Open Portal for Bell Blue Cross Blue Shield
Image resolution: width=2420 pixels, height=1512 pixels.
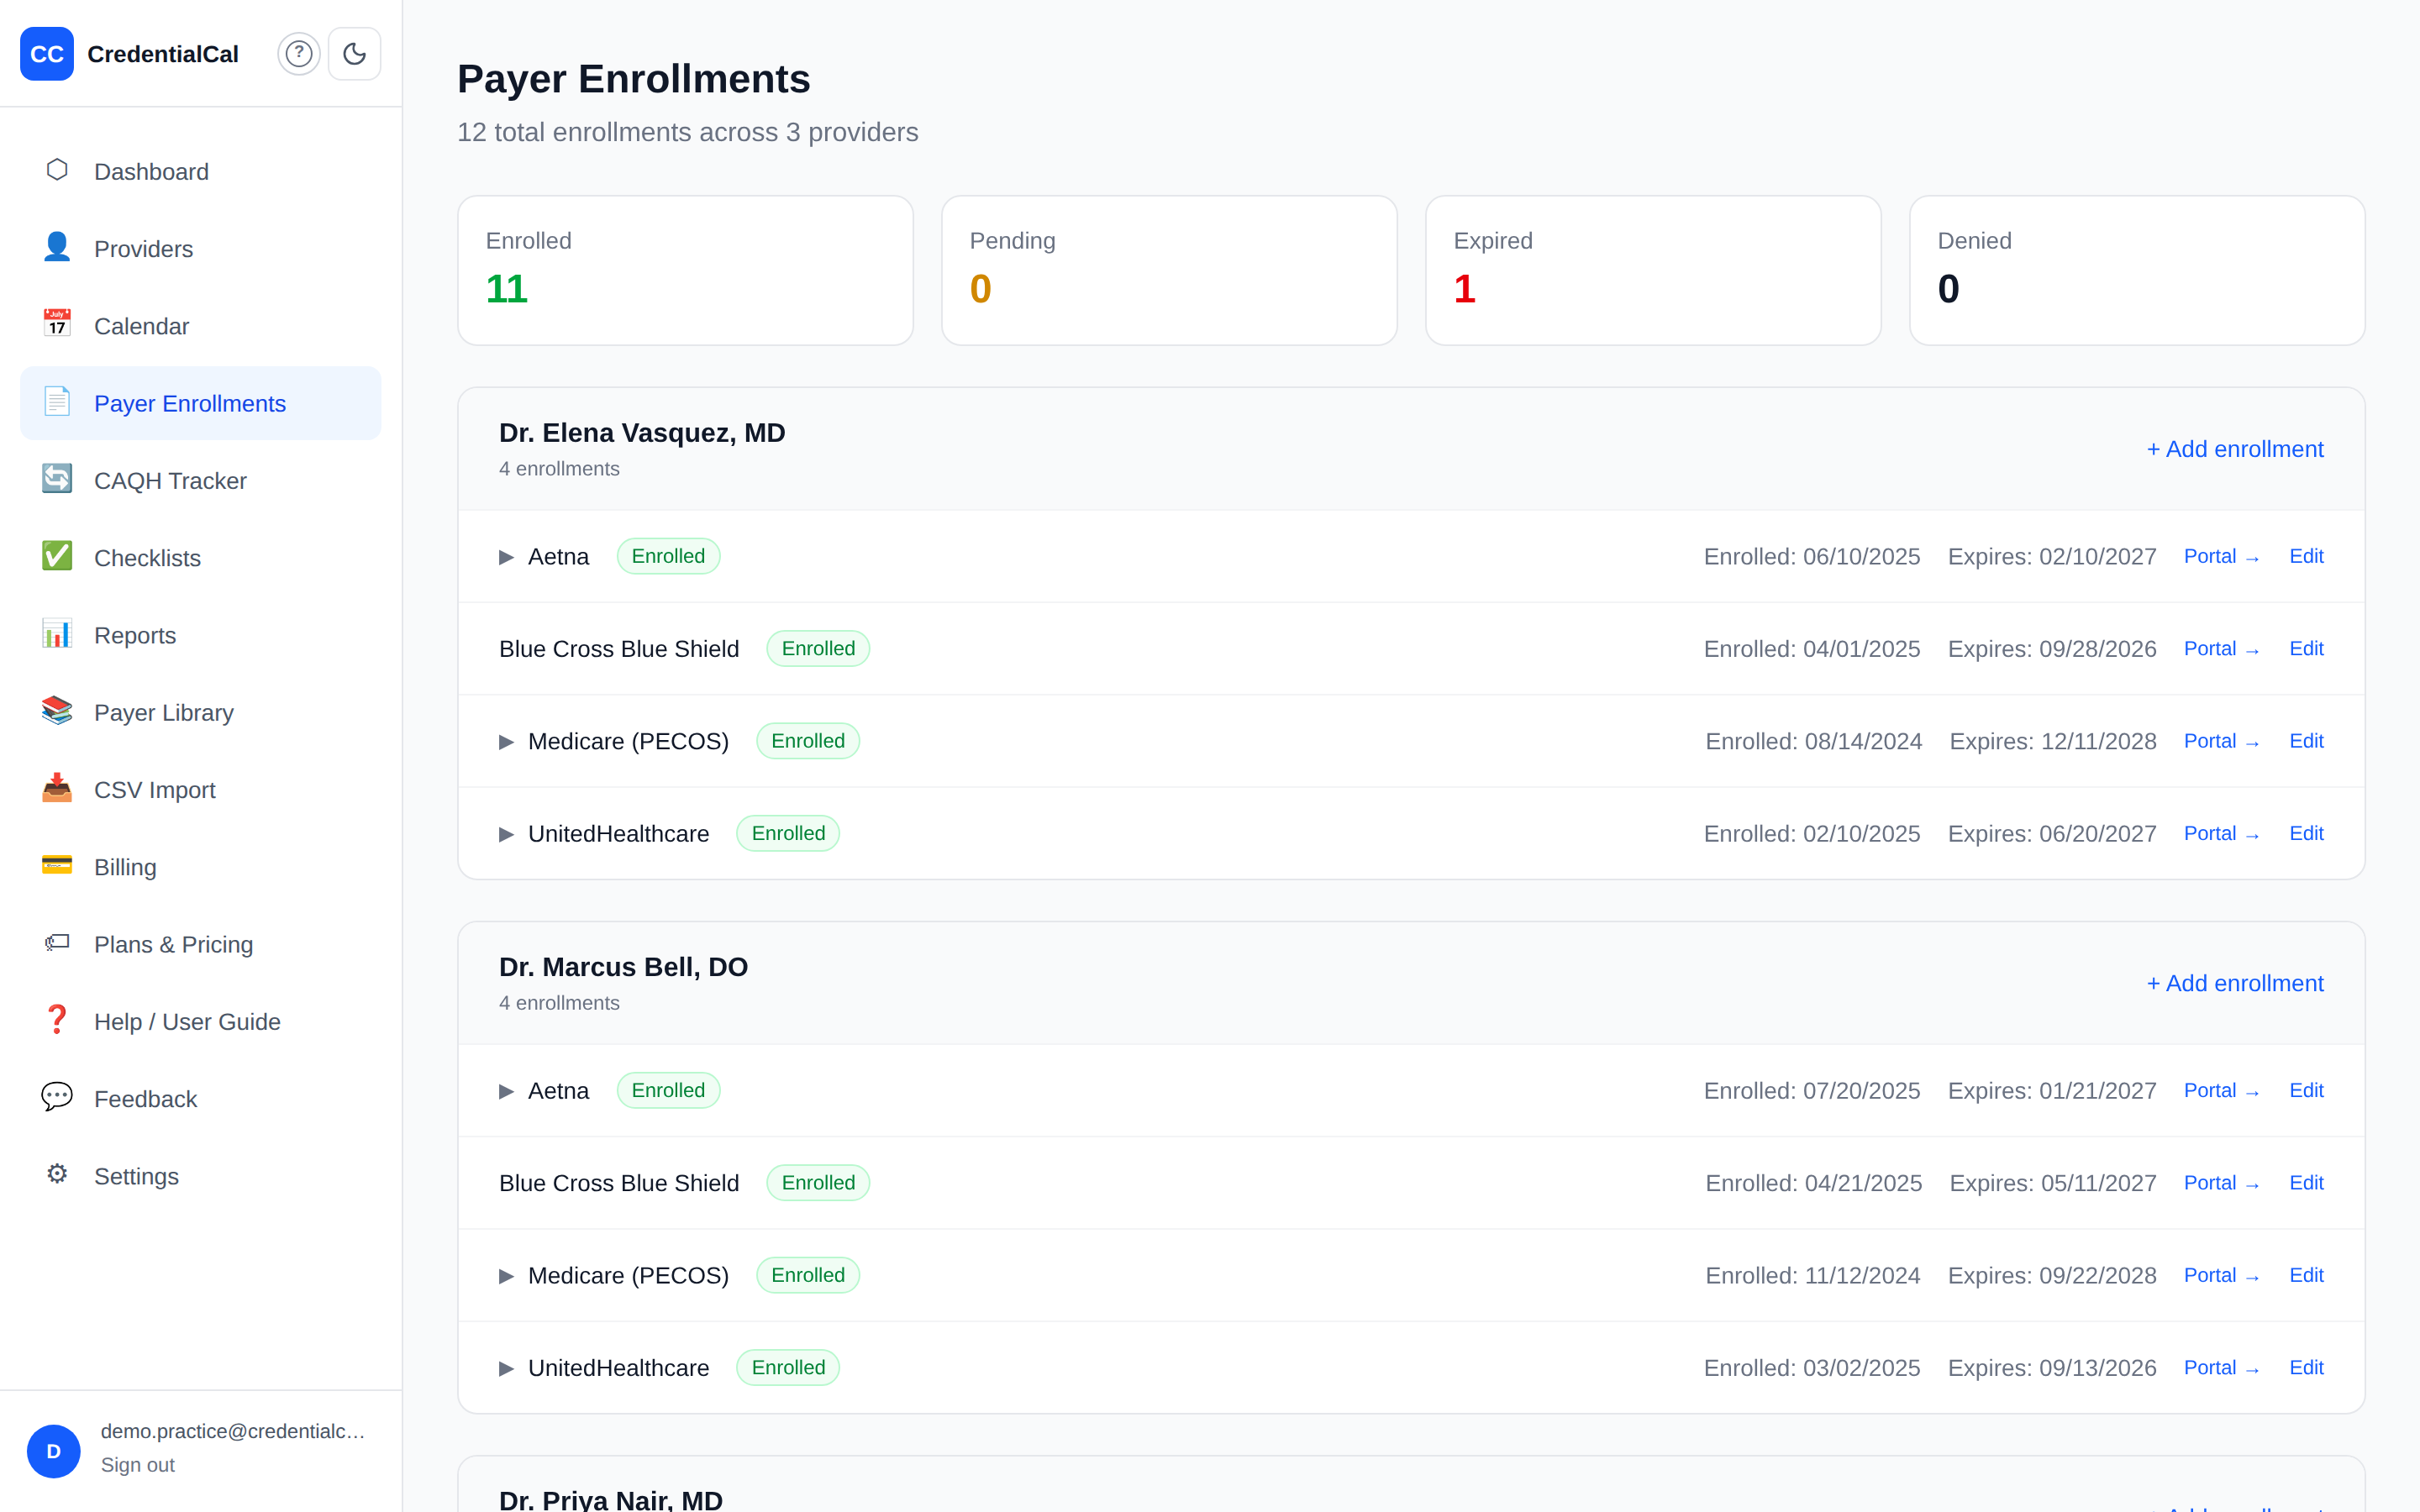[x=2221, y=1183]
